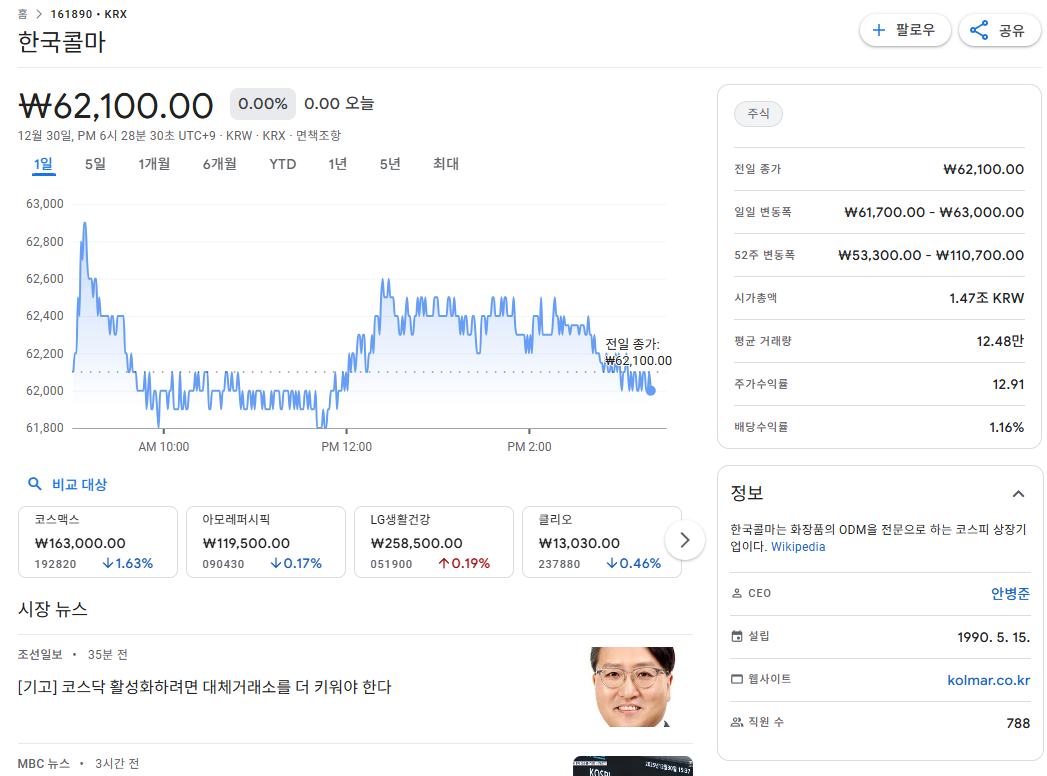Switch chart to 5년 range
This screenshot has width=1047, height=776.
(x=390, y=164)
